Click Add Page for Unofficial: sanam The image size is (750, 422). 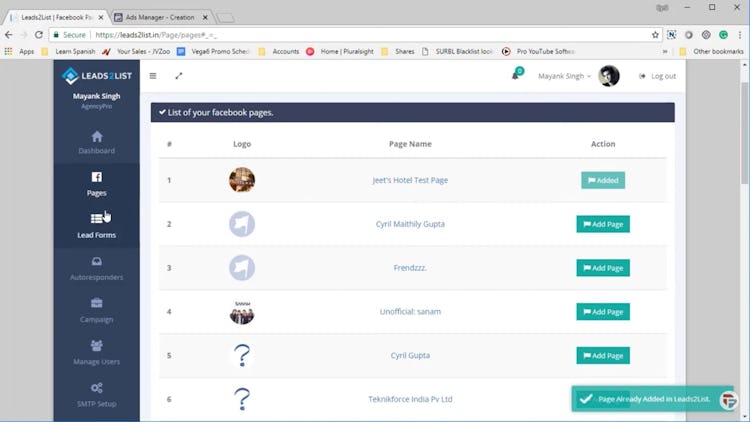[x=603, y=312]
